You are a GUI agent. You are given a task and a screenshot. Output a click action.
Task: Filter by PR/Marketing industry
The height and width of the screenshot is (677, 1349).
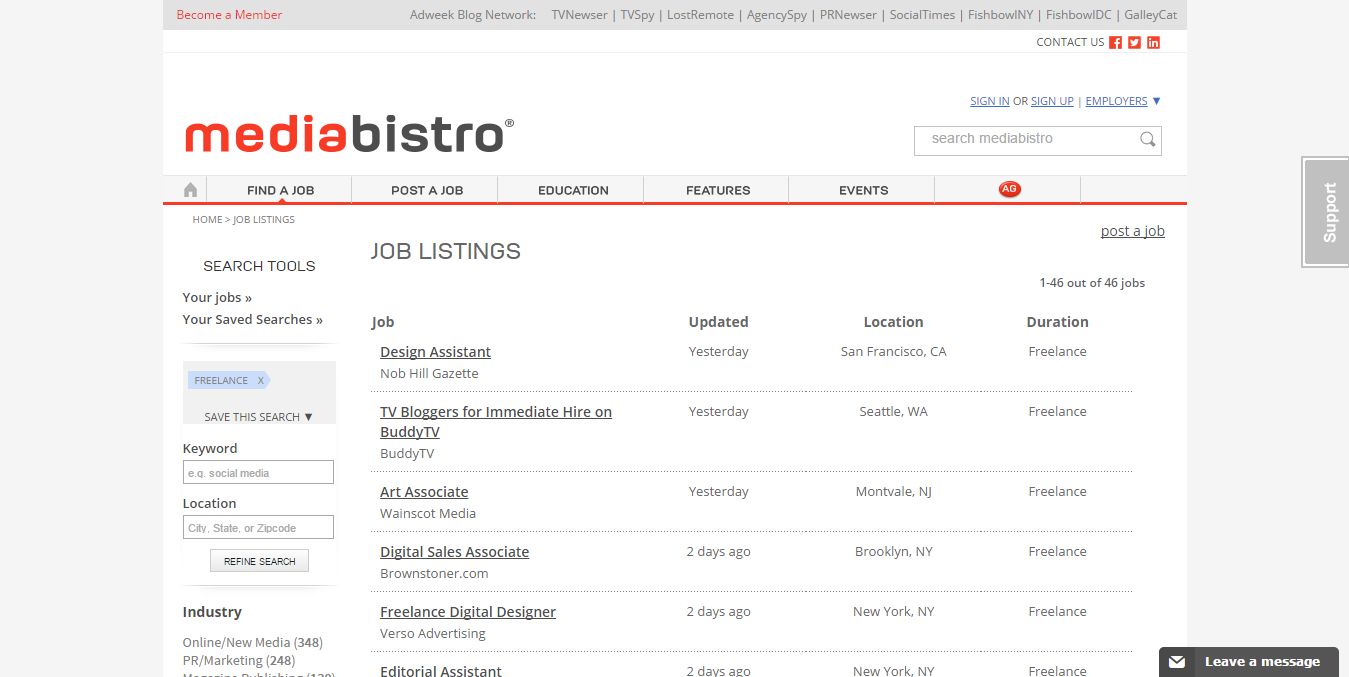[239, 660]
